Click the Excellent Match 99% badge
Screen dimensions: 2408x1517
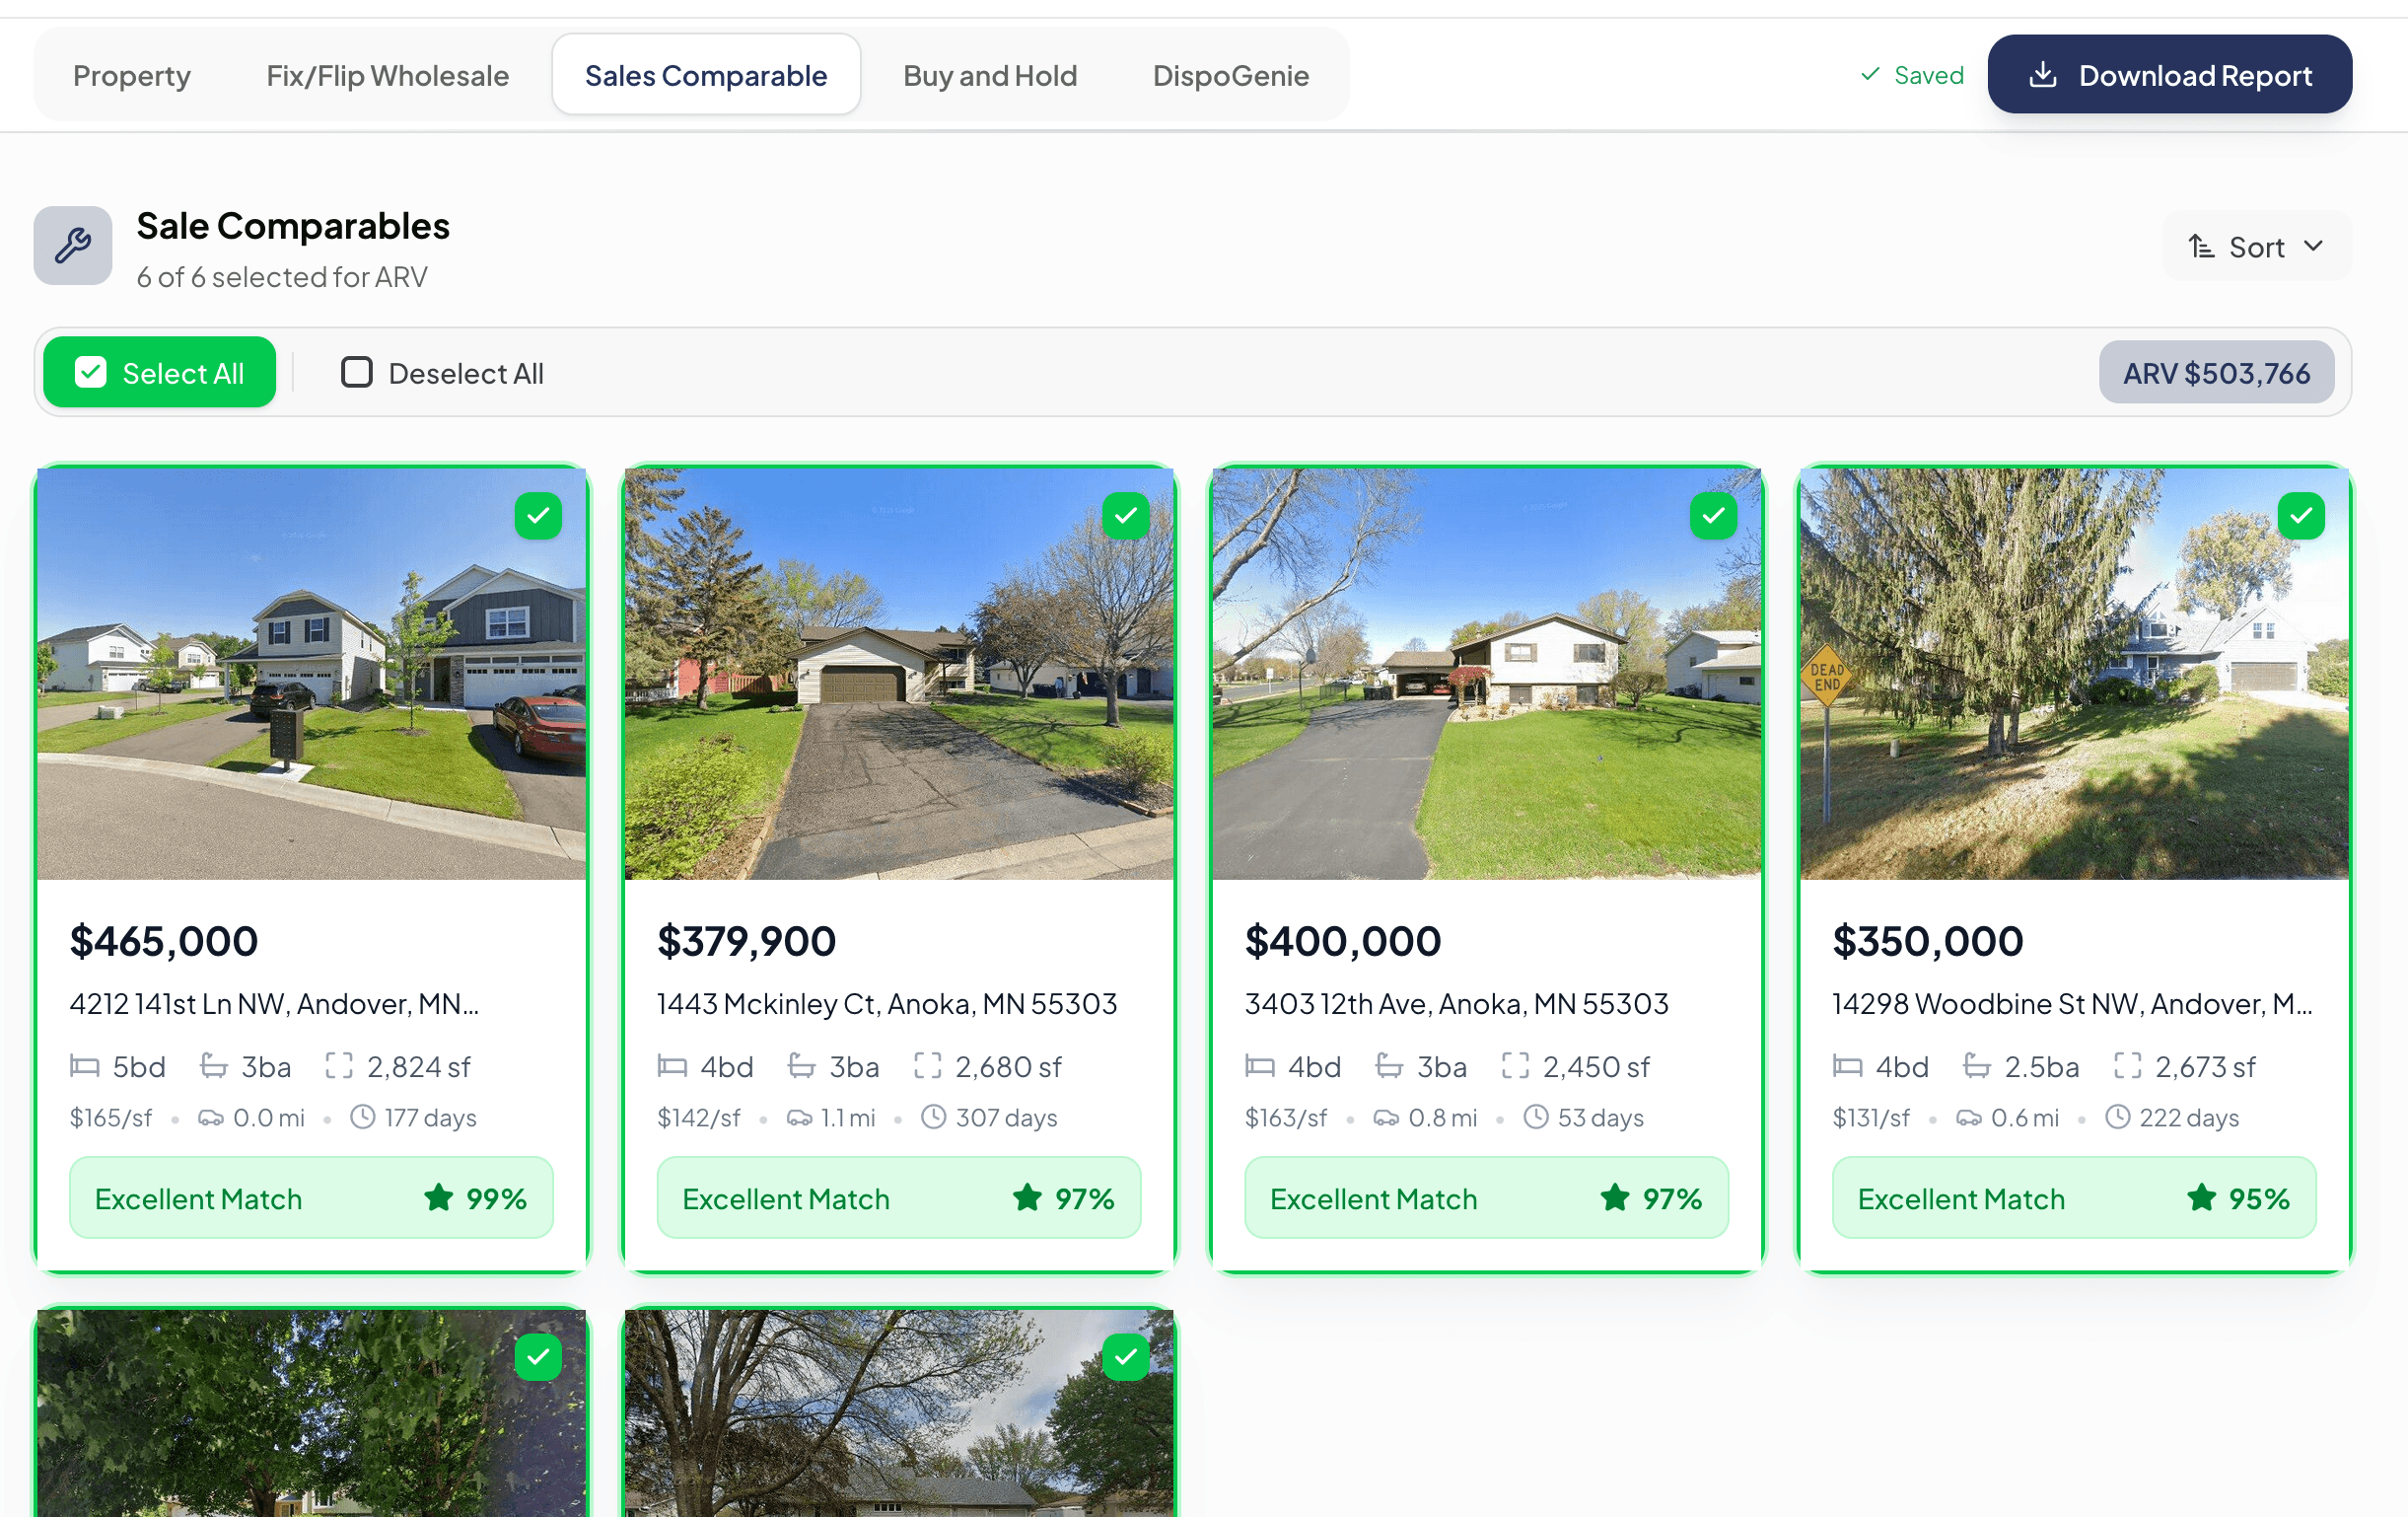[x=311, y=1198]
